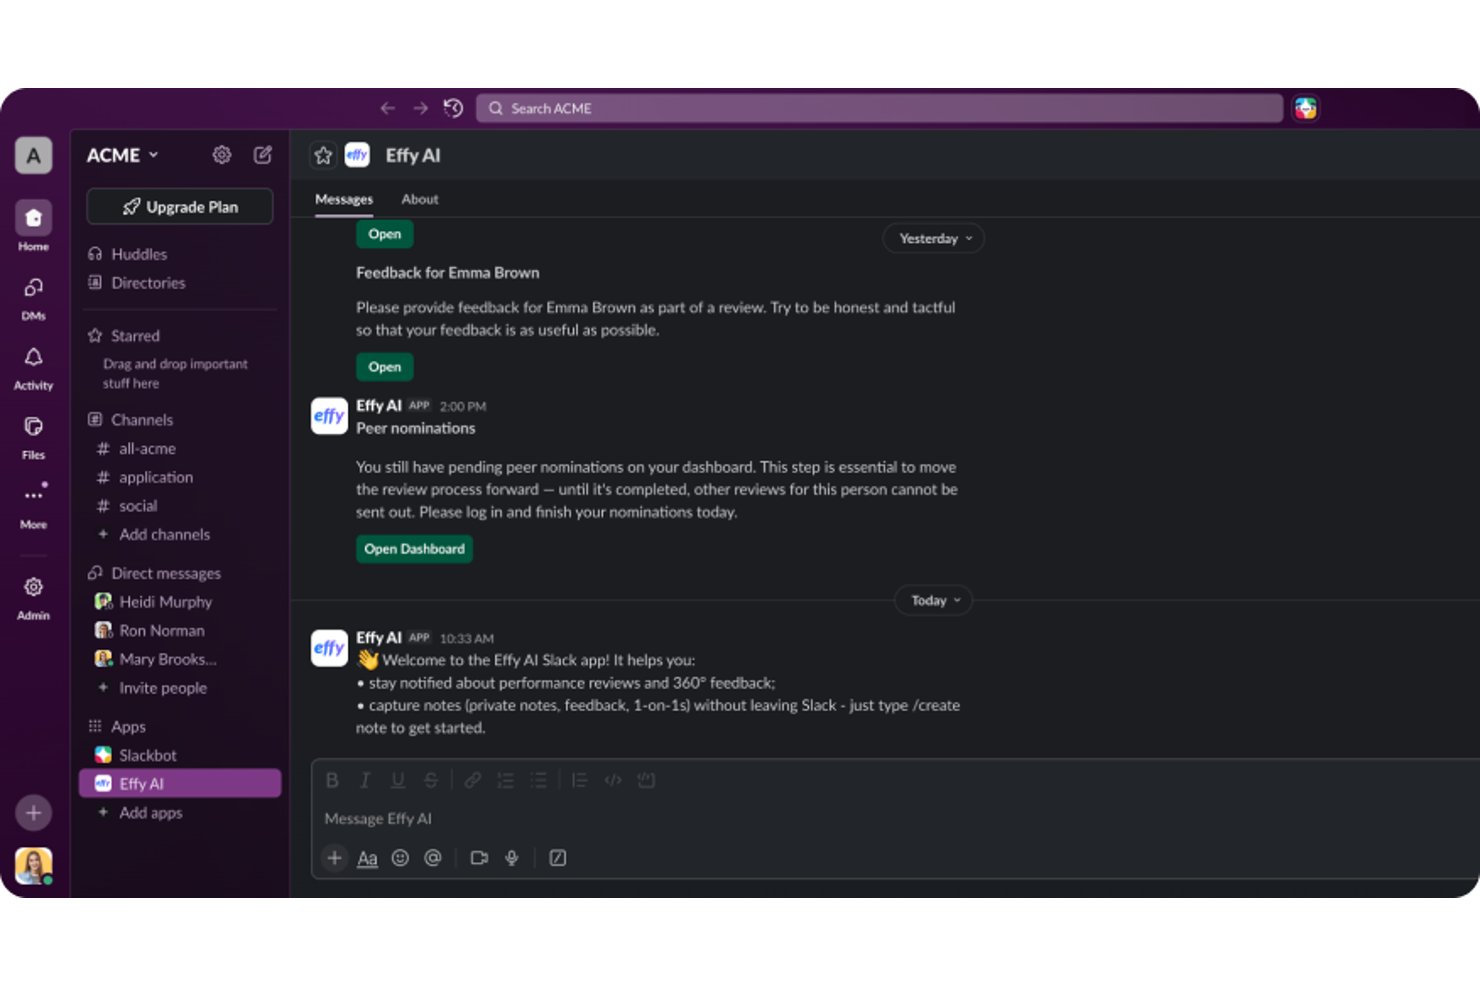Open the Slack logo icon beside search

(1305, 108)
